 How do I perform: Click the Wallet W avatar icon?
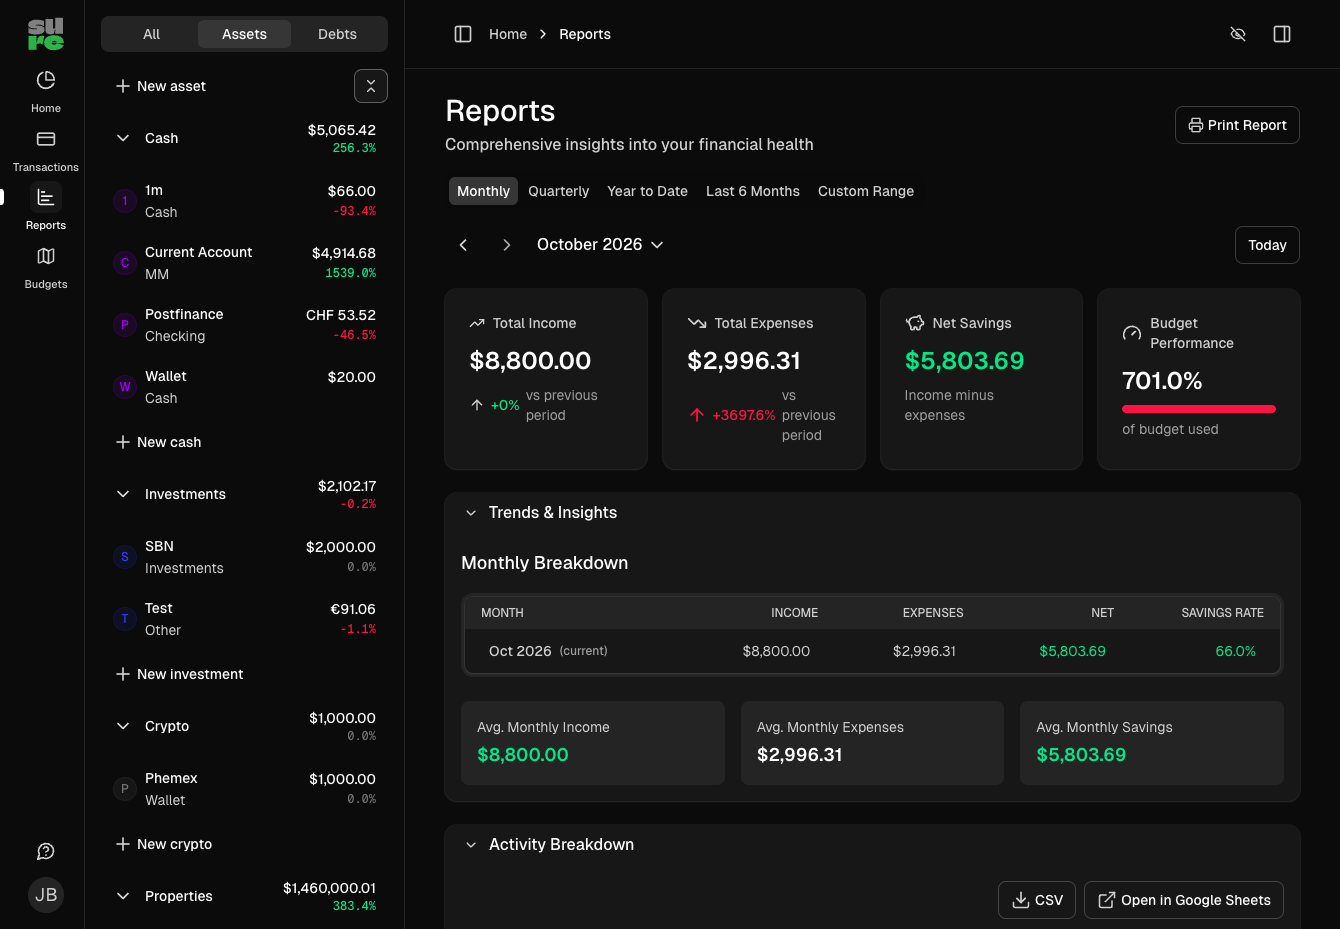coord(125,387)
